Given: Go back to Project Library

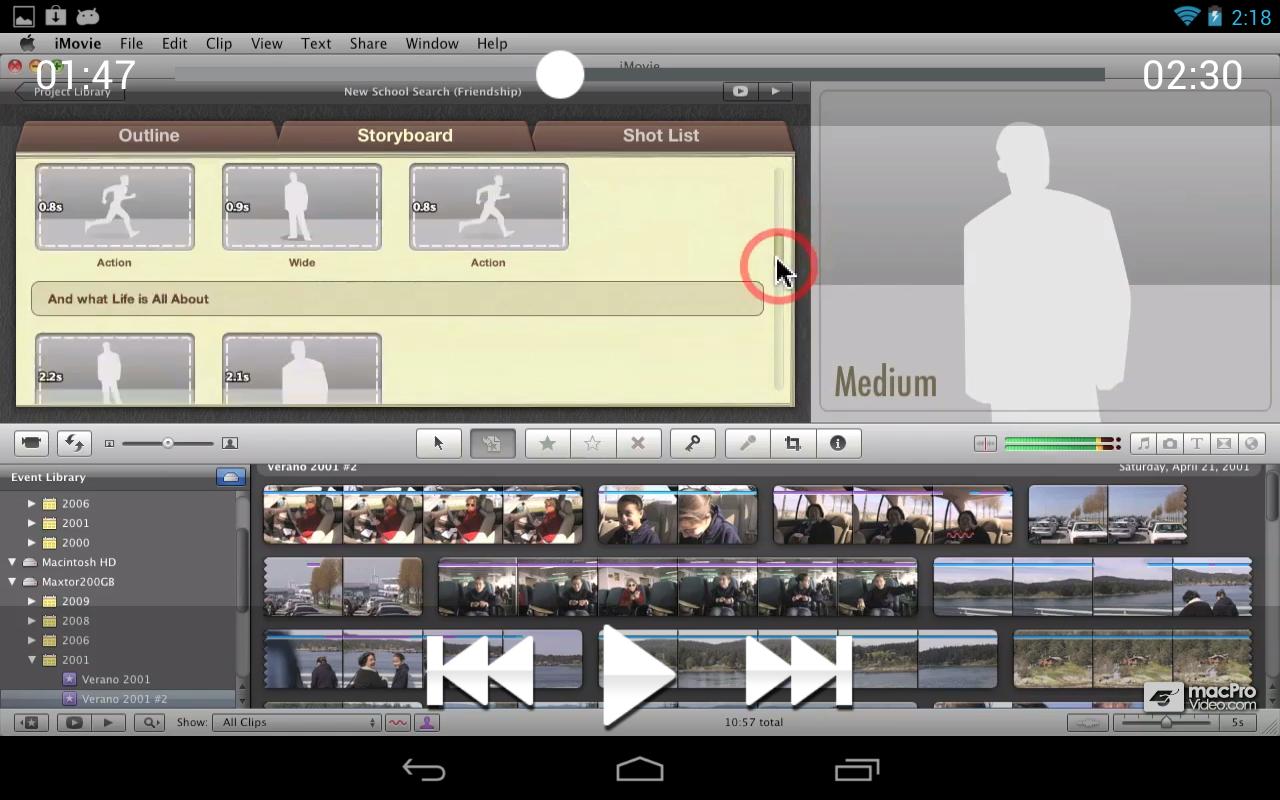Looking at the screenshot, I should (x=71, y=91).
